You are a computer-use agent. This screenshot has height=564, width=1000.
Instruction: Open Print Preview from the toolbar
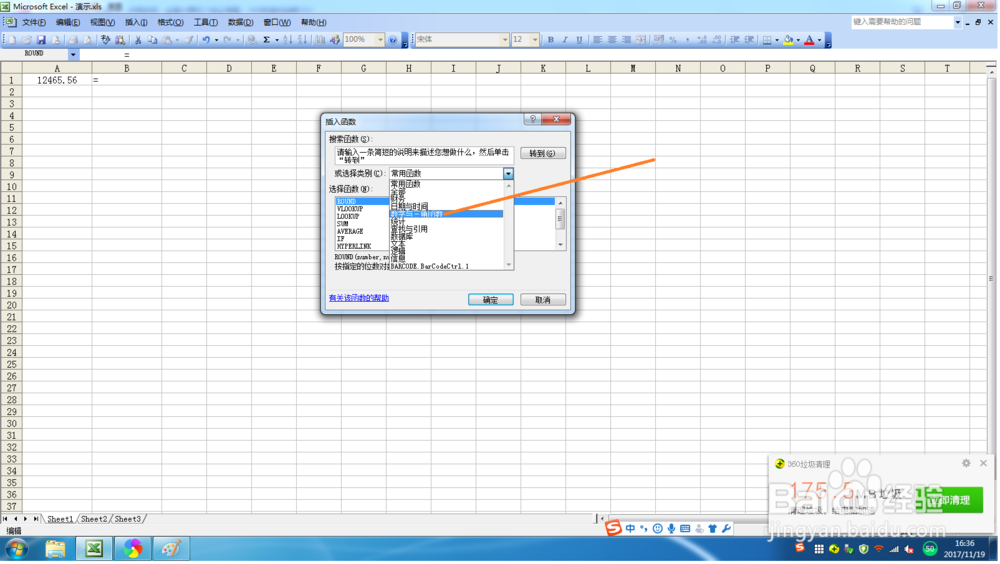[88, 40]
